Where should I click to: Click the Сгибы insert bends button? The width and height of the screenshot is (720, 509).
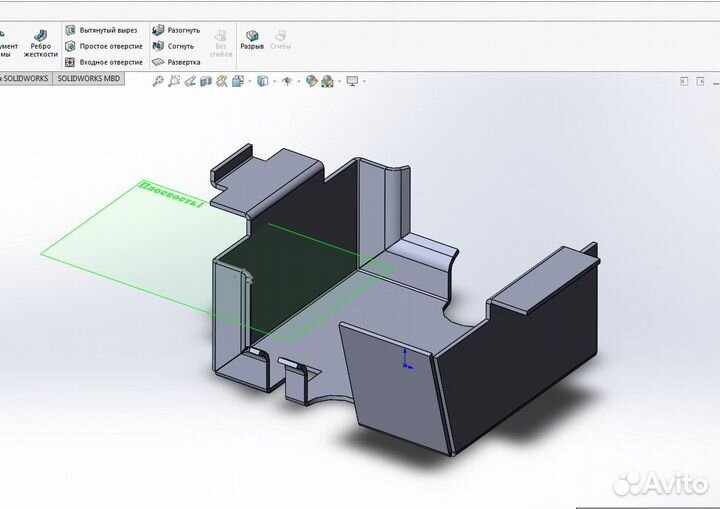281,40
